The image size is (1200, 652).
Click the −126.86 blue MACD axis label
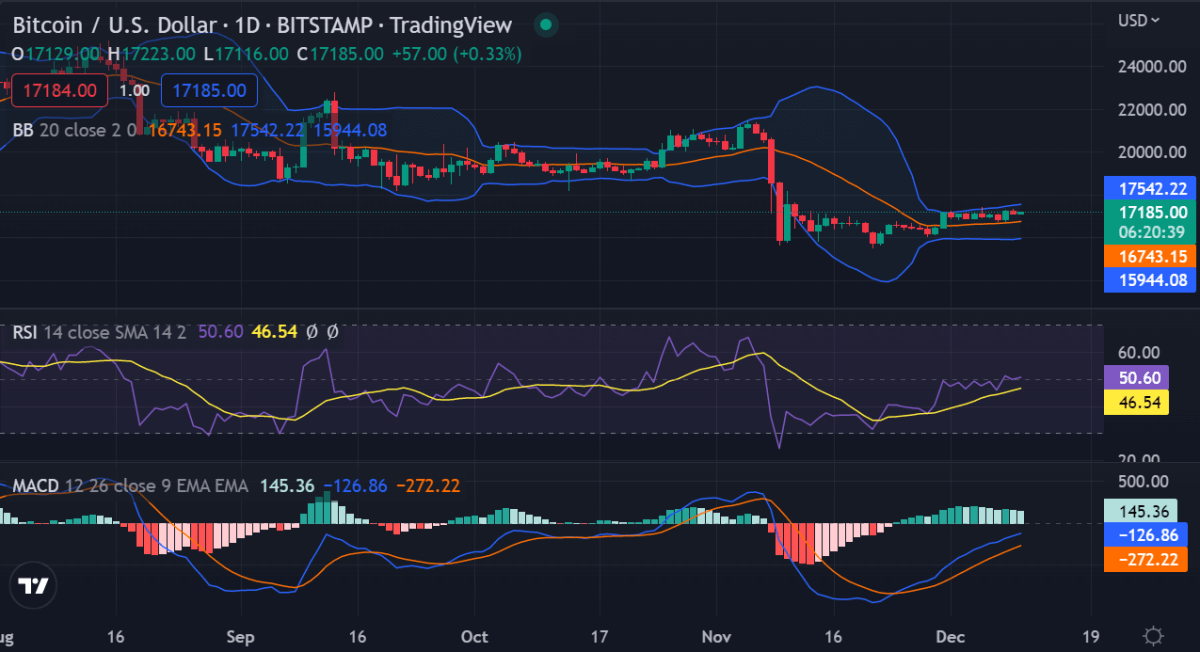pos(1147,536)
